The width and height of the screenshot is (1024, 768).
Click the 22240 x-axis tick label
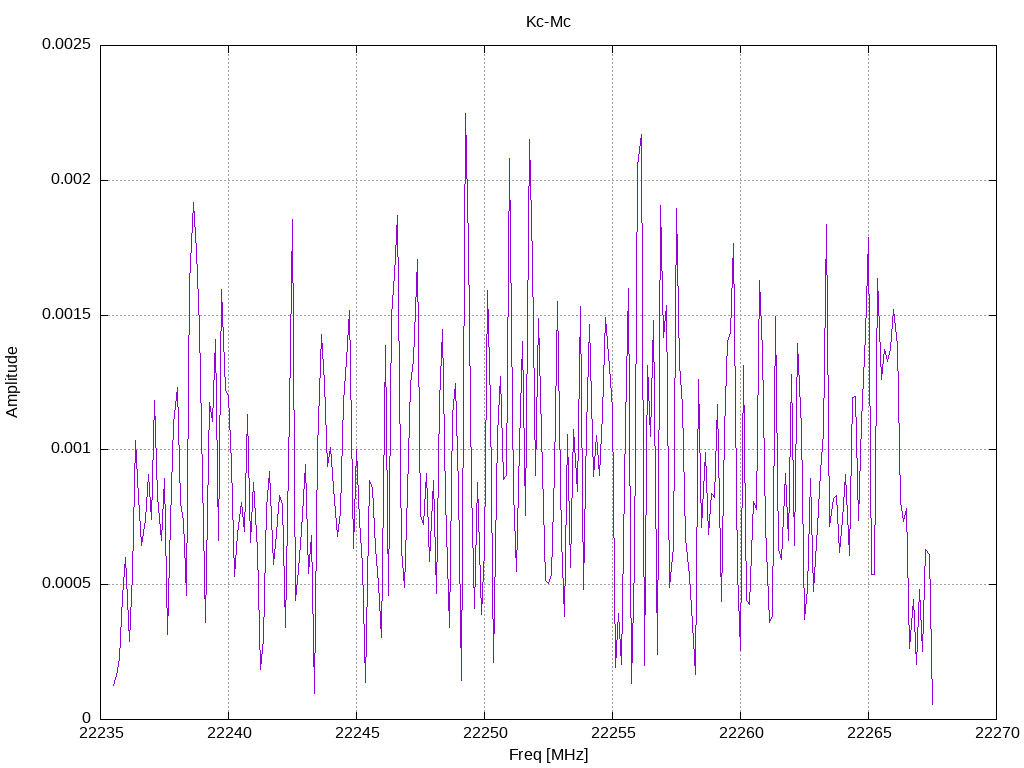pos(229,733)
